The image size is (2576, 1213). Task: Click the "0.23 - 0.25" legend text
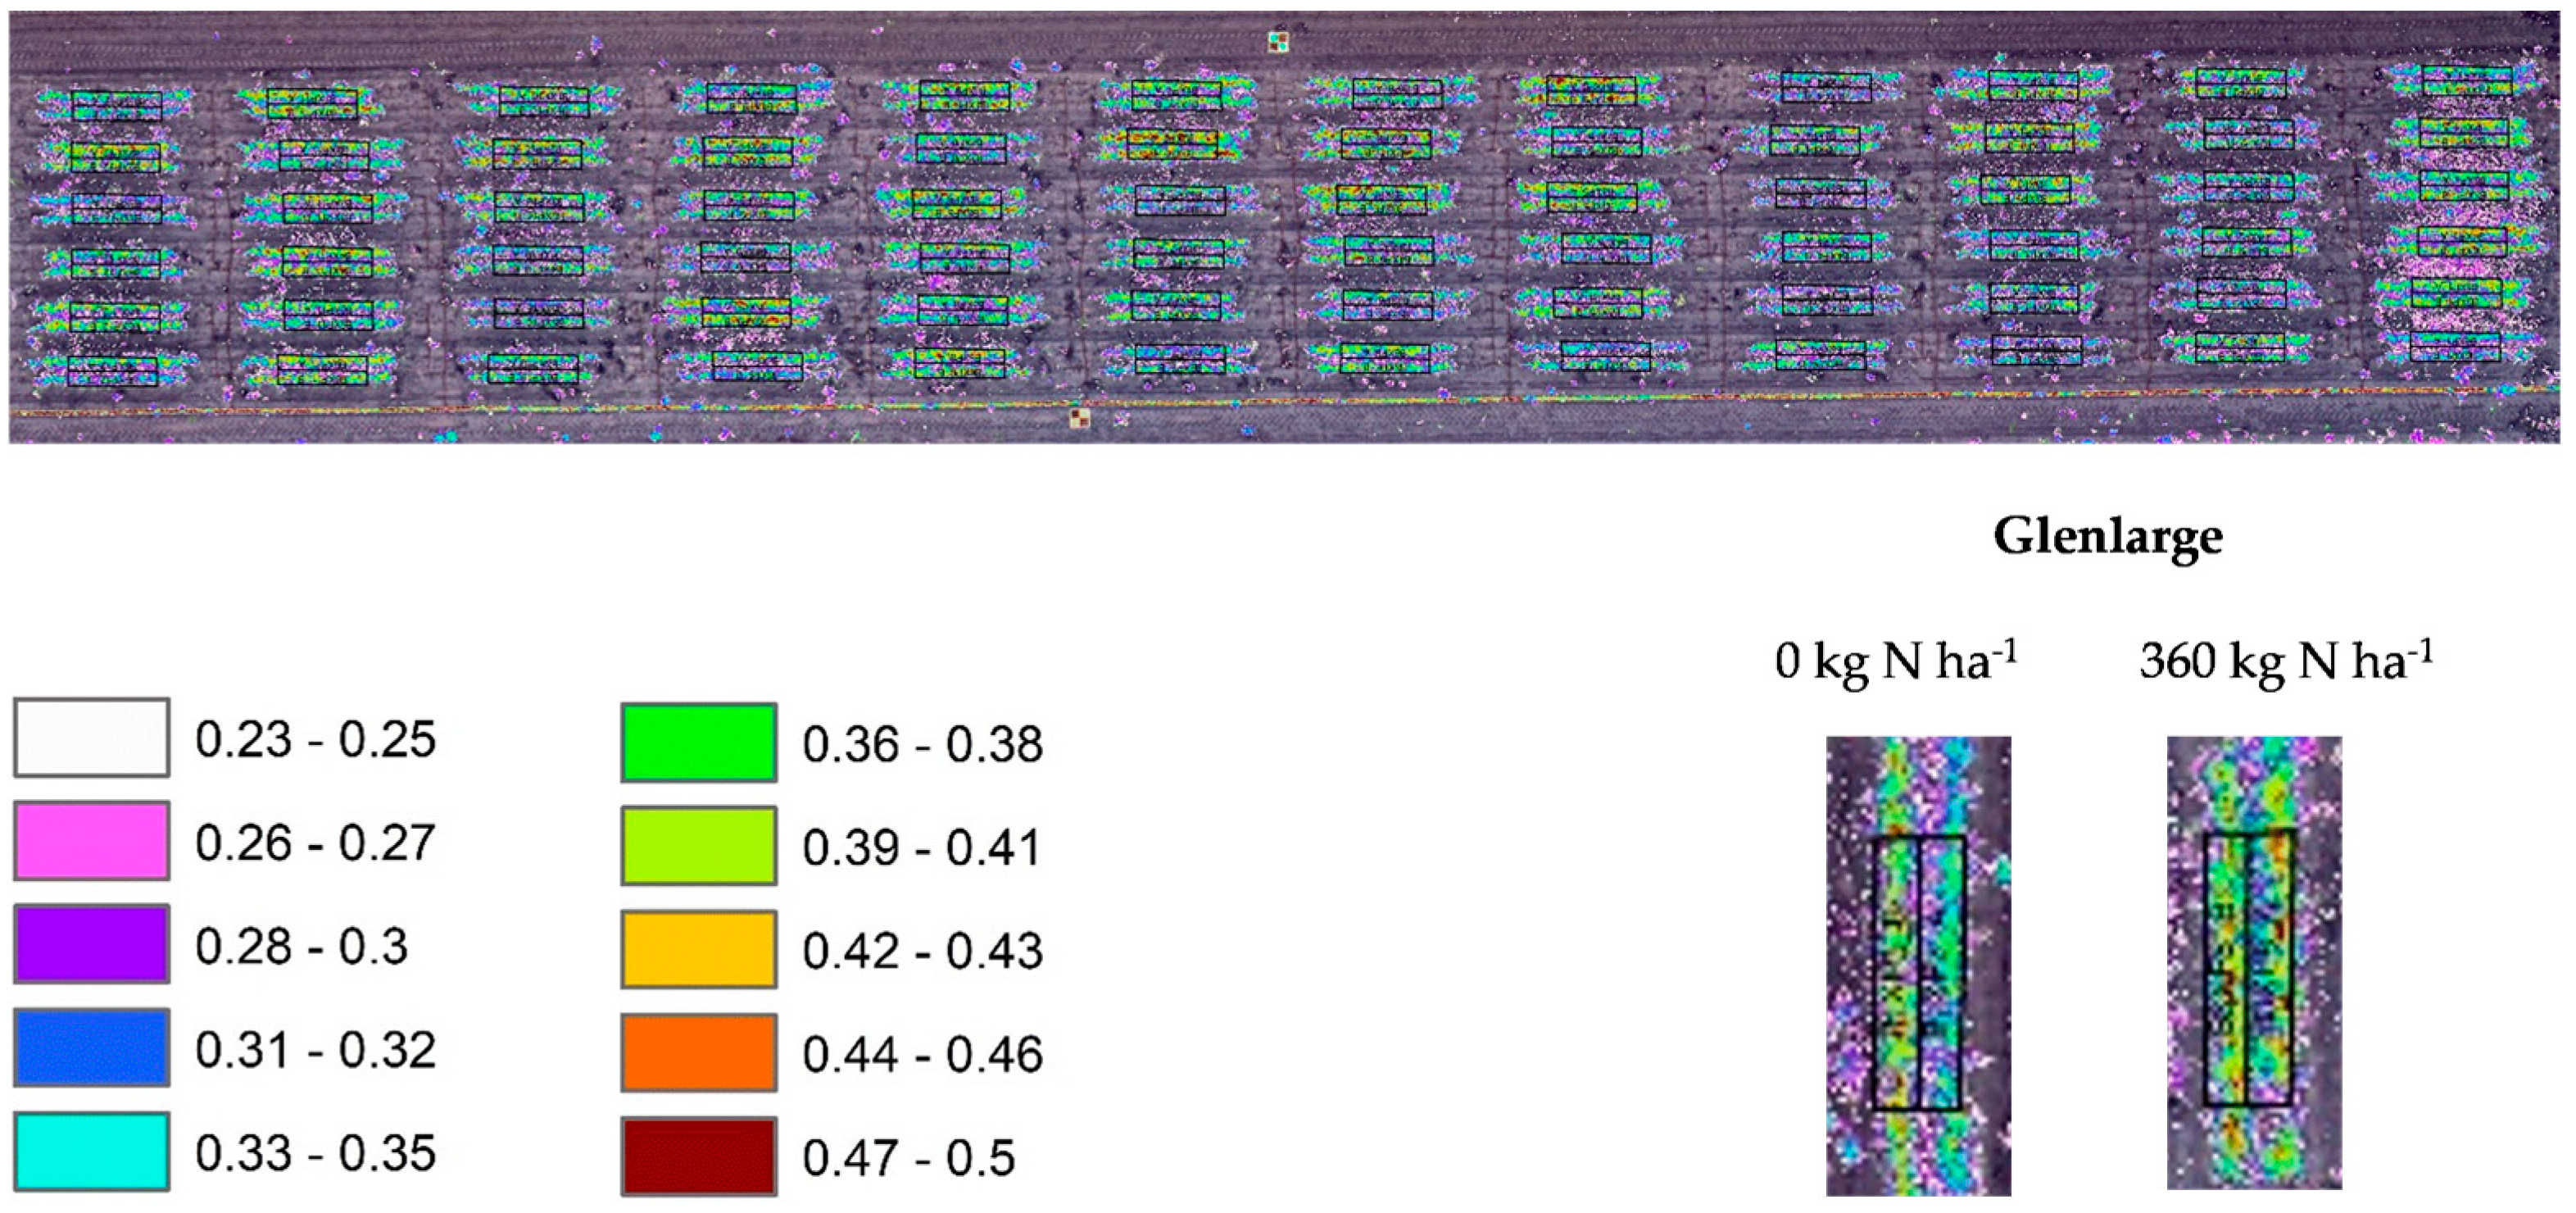(315, 740)
